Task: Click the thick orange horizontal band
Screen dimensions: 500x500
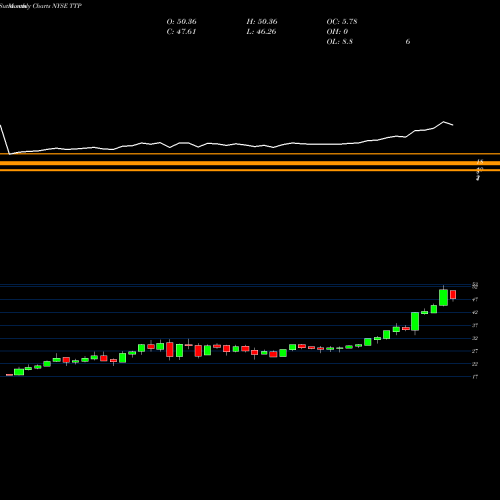Action: [x=250, y=163]
